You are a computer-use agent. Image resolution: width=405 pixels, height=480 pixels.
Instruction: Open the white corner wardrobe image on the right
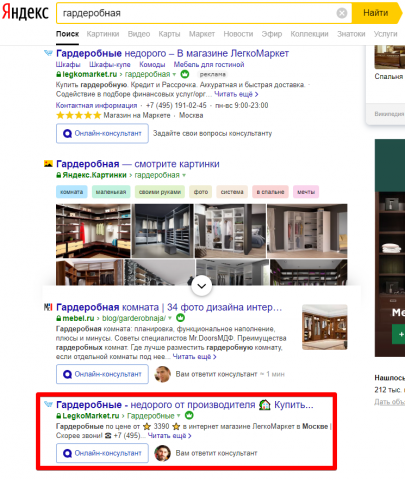(307, 231)
